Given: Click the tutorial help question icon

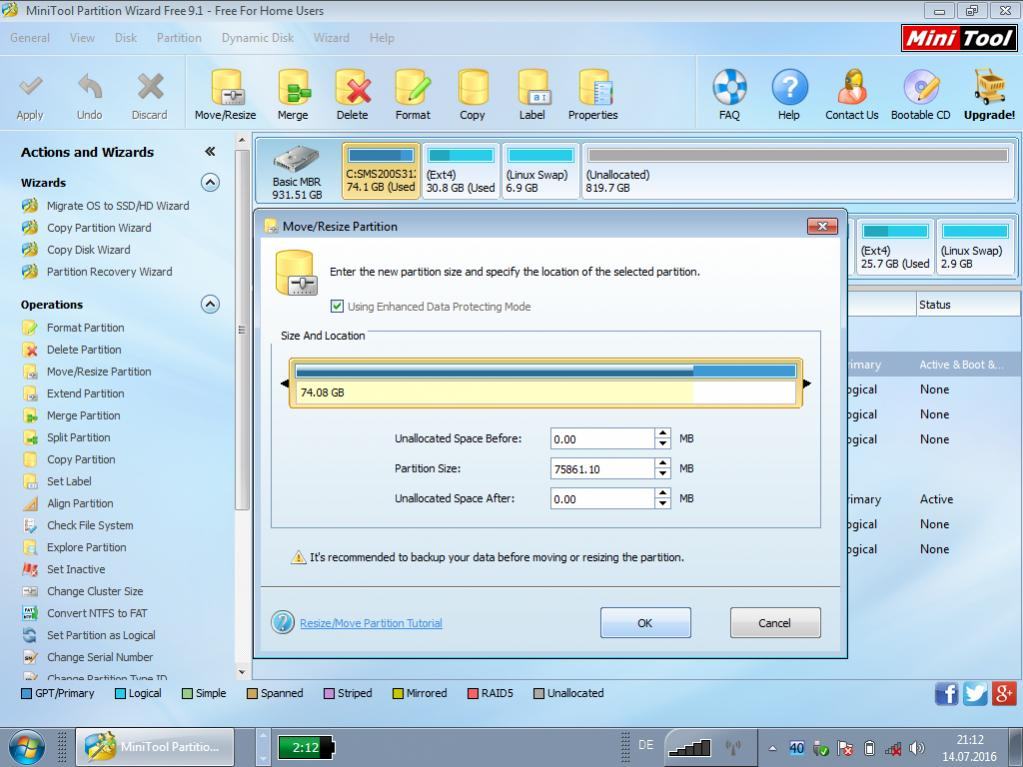Looking at the screenshot, I should [282, 622].
